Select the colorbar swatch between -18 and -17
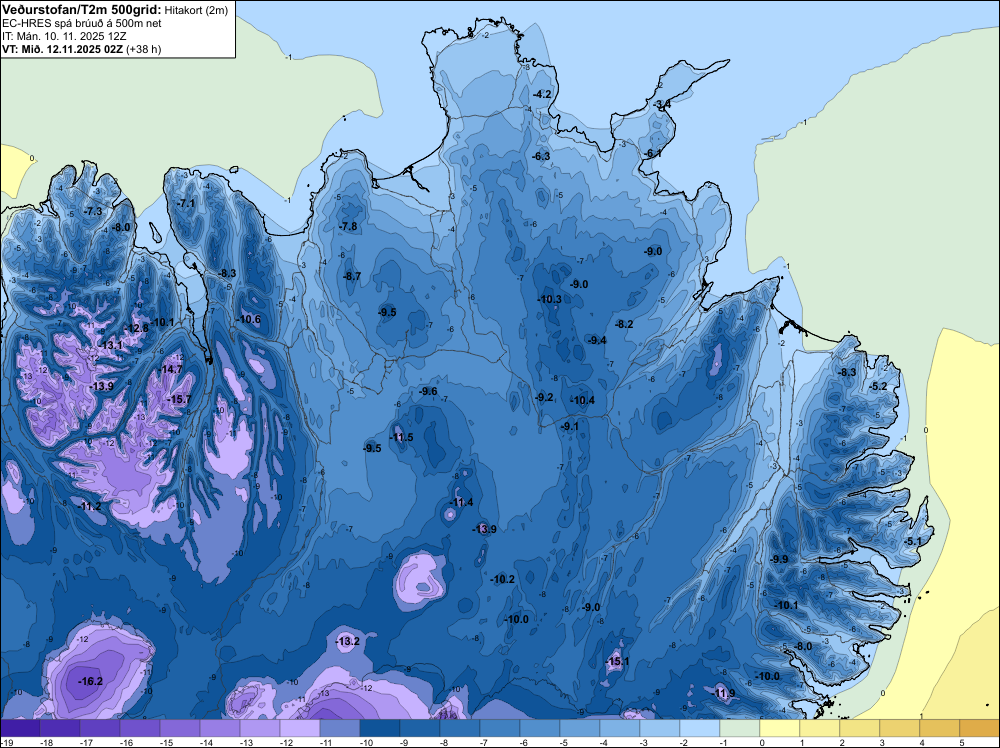 click(60, 728)
